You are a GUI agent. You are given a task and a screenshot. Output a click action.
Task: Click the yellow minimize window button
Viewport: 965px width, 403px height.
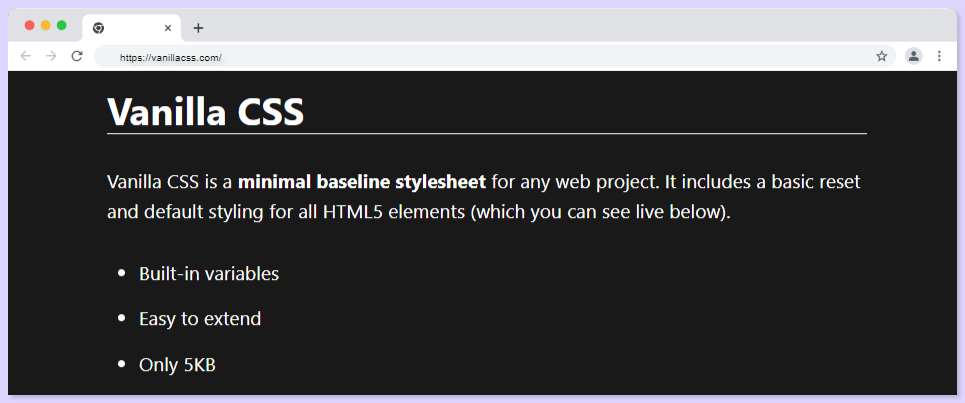tap(46, 25)
